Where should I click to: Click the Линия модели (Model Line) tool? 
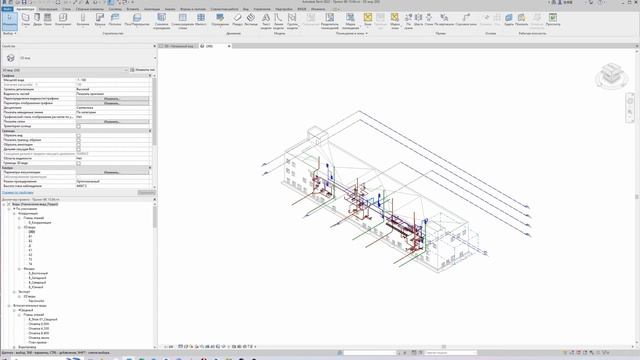pyautogui.click(x=278, y=21)
